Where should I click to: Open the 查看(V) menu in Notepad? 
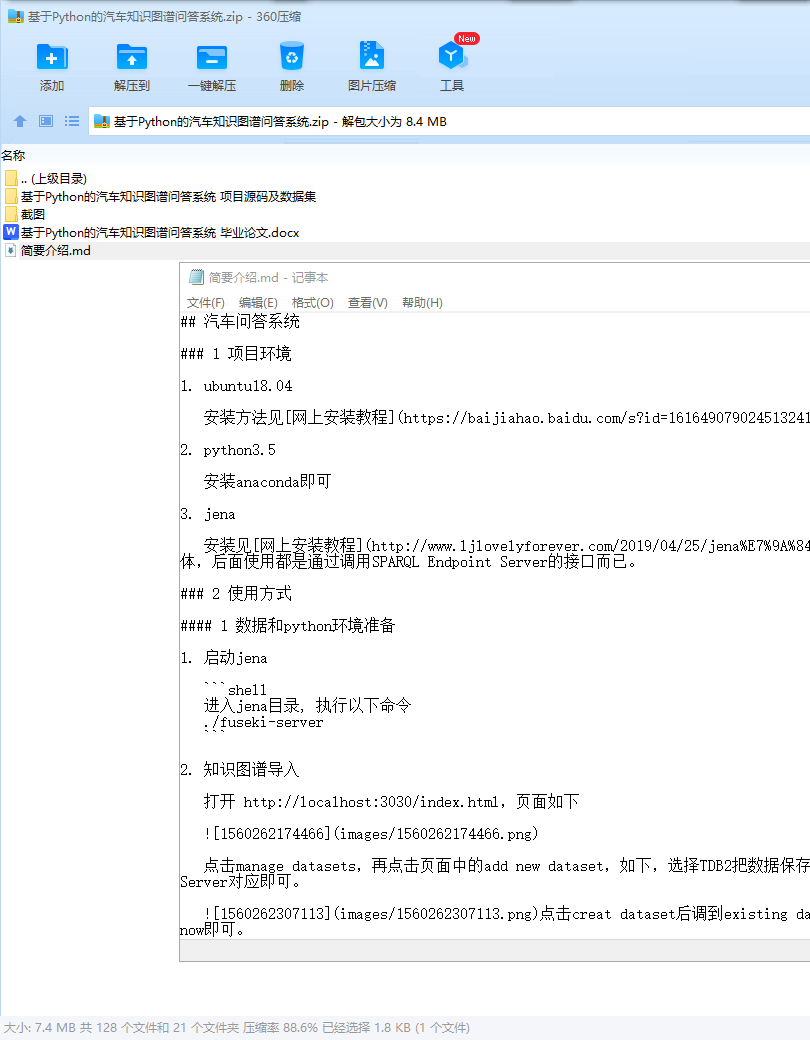(x=368, y=302)
